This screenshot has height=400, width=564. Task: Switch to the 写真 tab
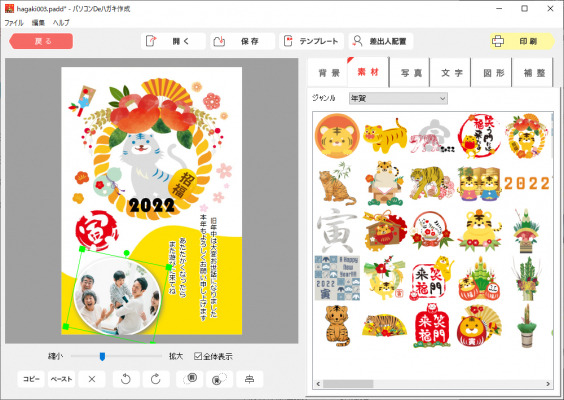[411, 73]
